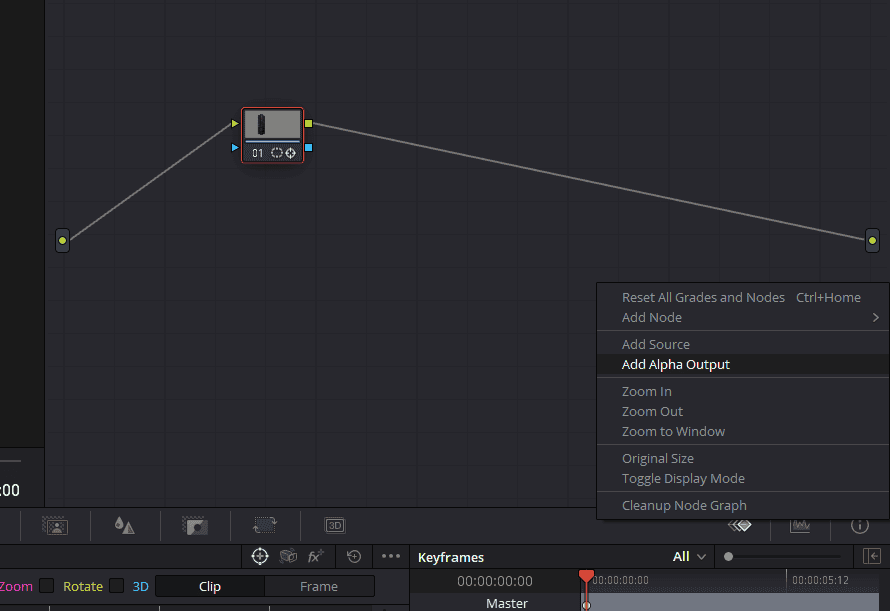Select the Frame tracking mode button
The width and height of the screenshot is (890, 611).
point(319,586)
